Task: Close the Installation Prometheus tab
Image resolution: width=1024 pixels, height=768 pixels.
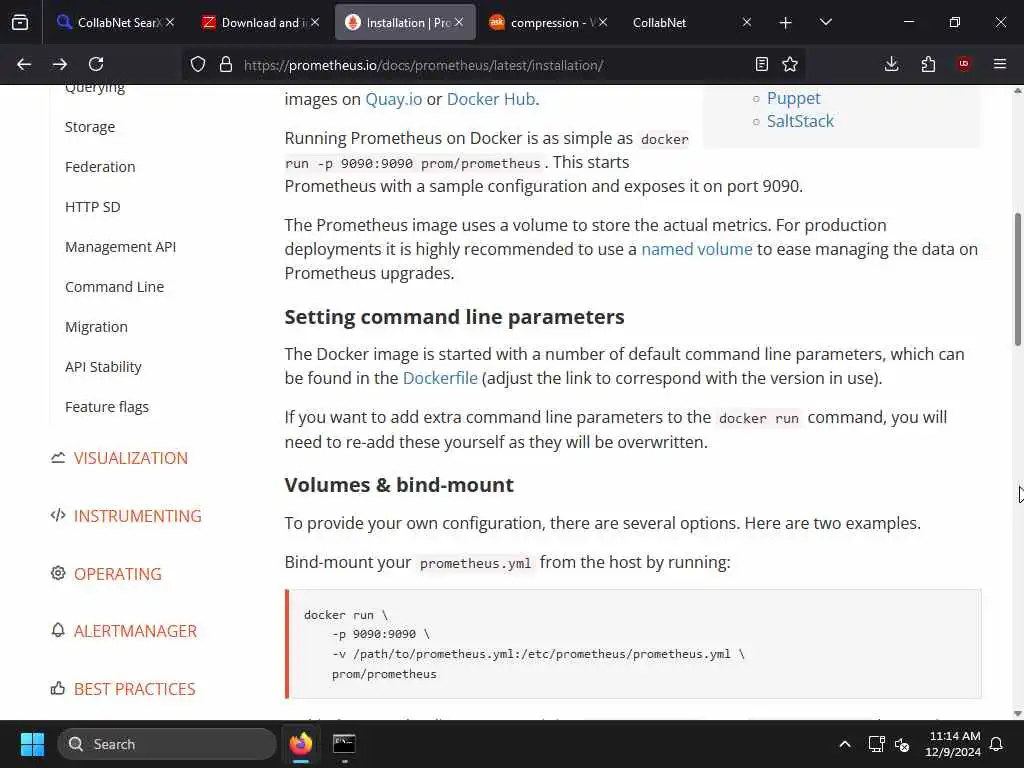Action: point(459,22)
